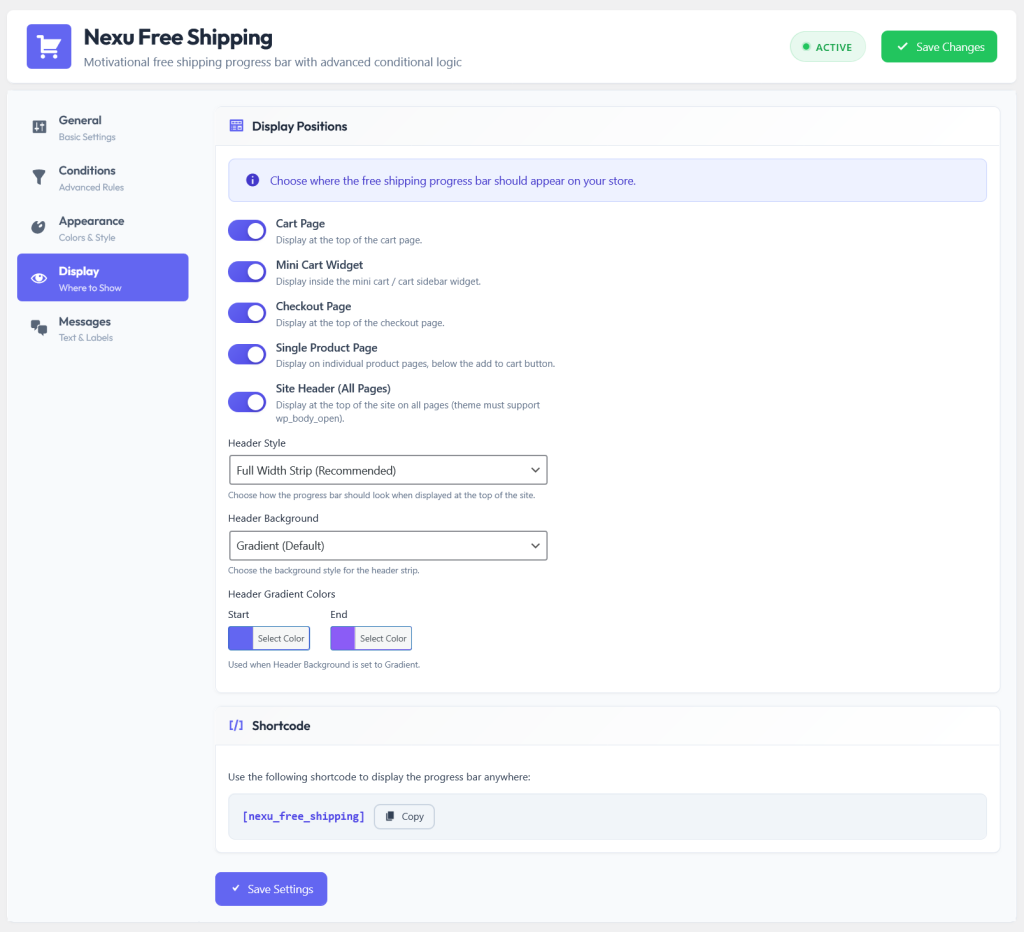1024x932 pixels.
Task: Expand the Header Background dropdown
Action: (x=388, y=545)
